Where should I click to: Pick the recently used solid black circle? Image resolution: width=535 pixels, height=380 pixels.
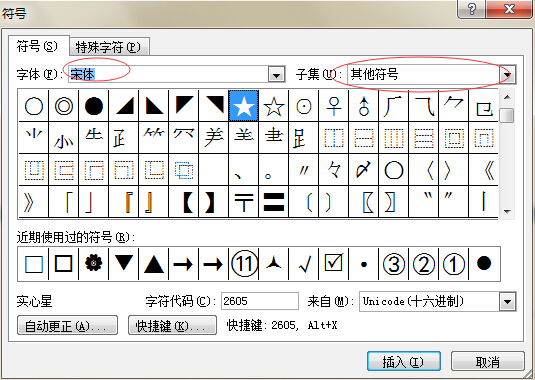click(x=484, y=264)
